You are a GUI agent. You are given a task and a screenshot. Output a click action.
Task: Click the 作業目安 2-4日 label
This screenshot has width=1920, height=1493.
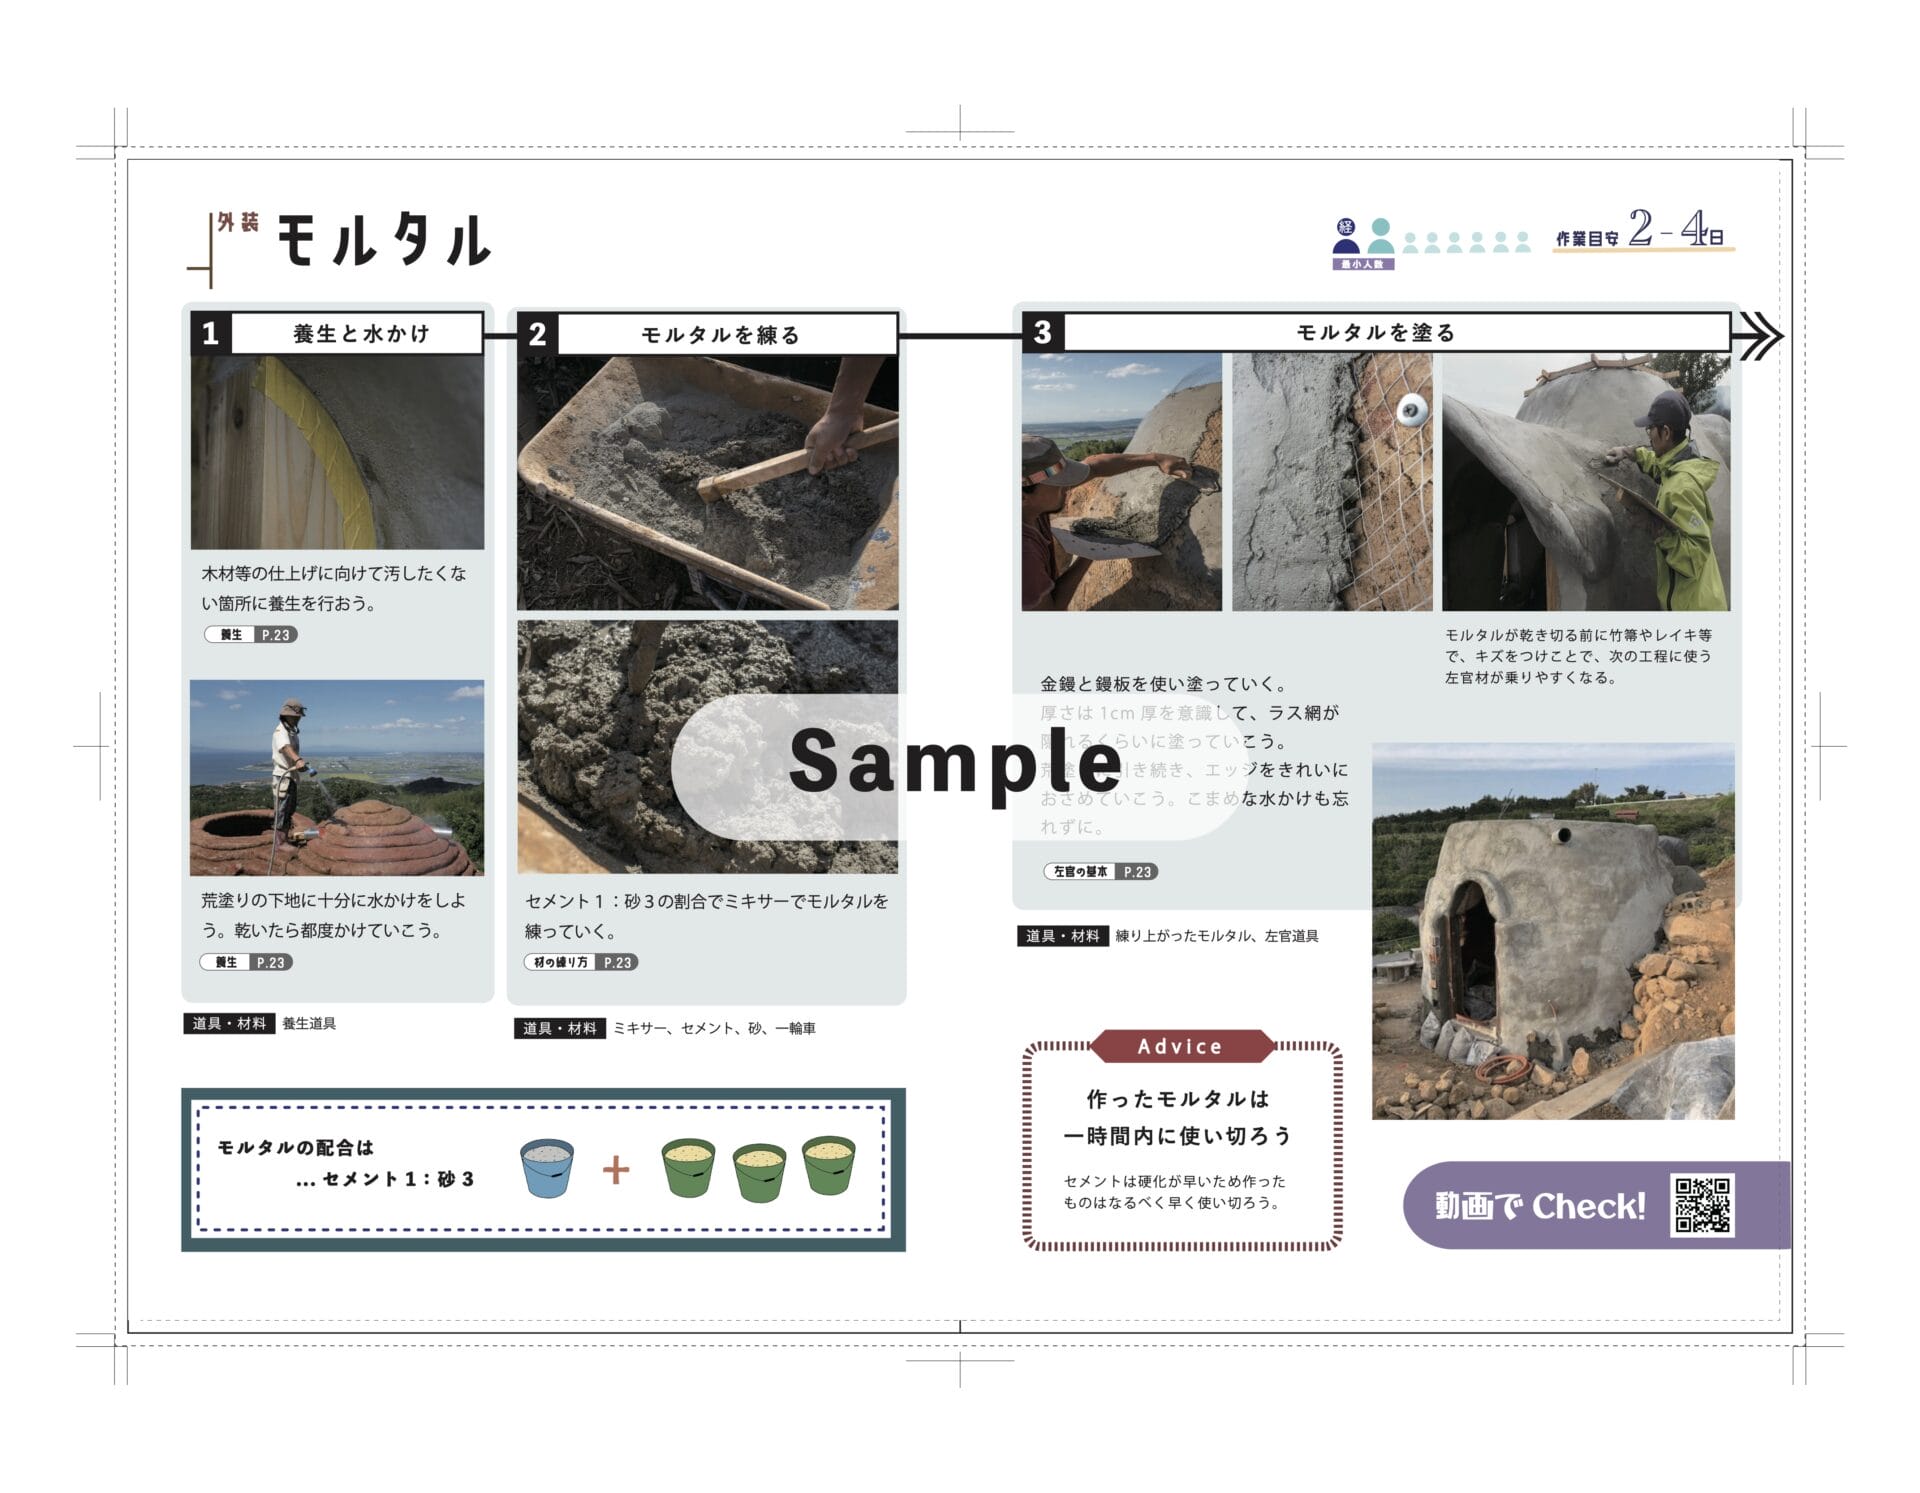click(x=1641, y=231)
